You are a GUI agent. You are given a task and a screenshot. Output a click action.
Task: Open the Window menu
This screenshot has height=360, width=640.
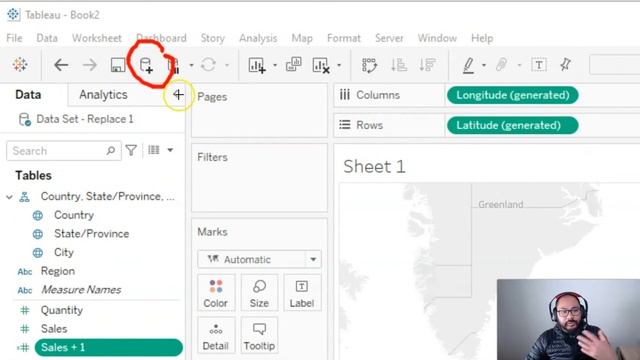point(437,38)
